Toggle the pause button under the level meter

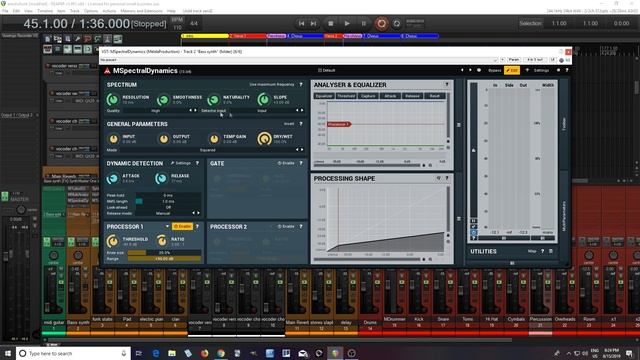tap(473, 221)
